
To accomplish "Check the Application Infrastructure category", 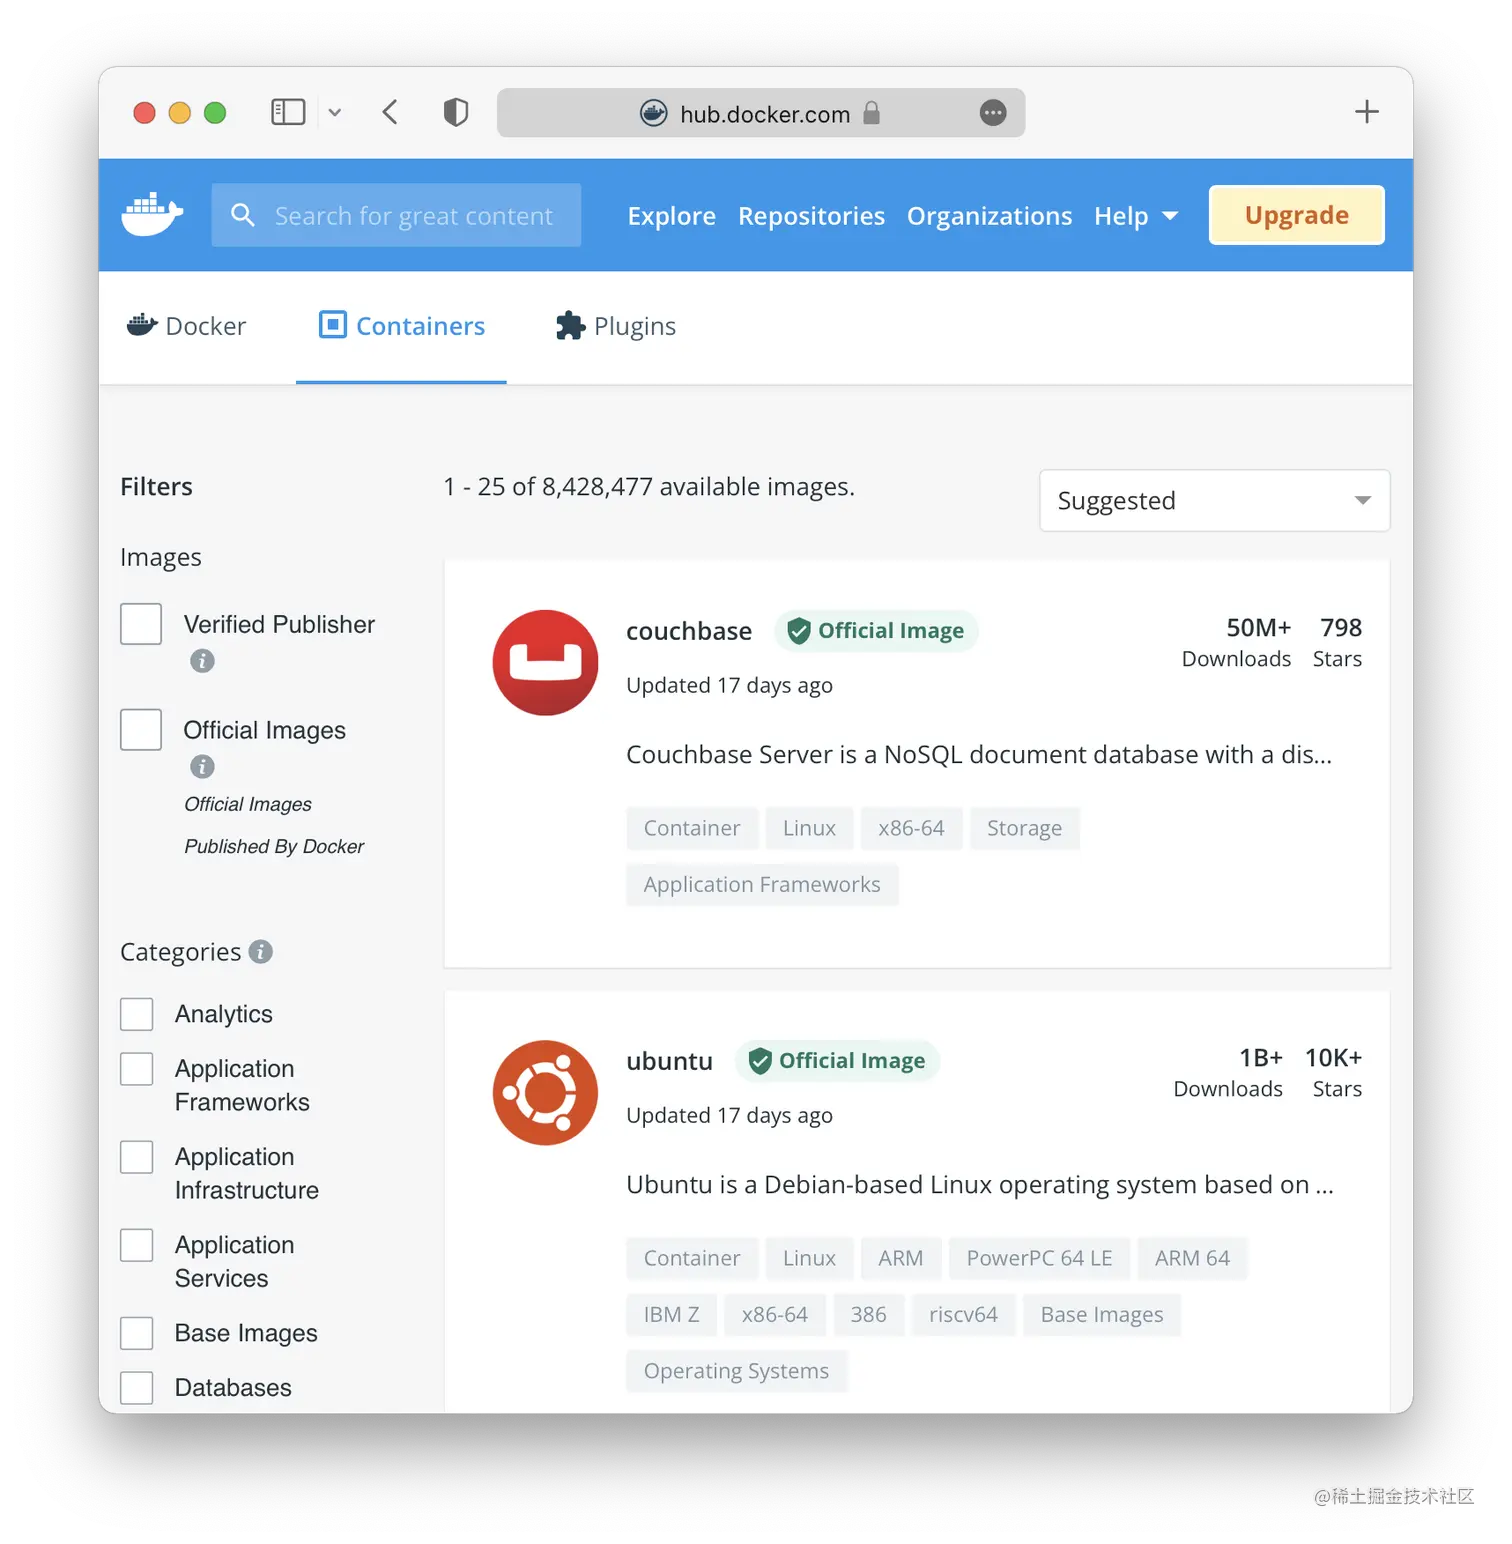I will 137,1157.
